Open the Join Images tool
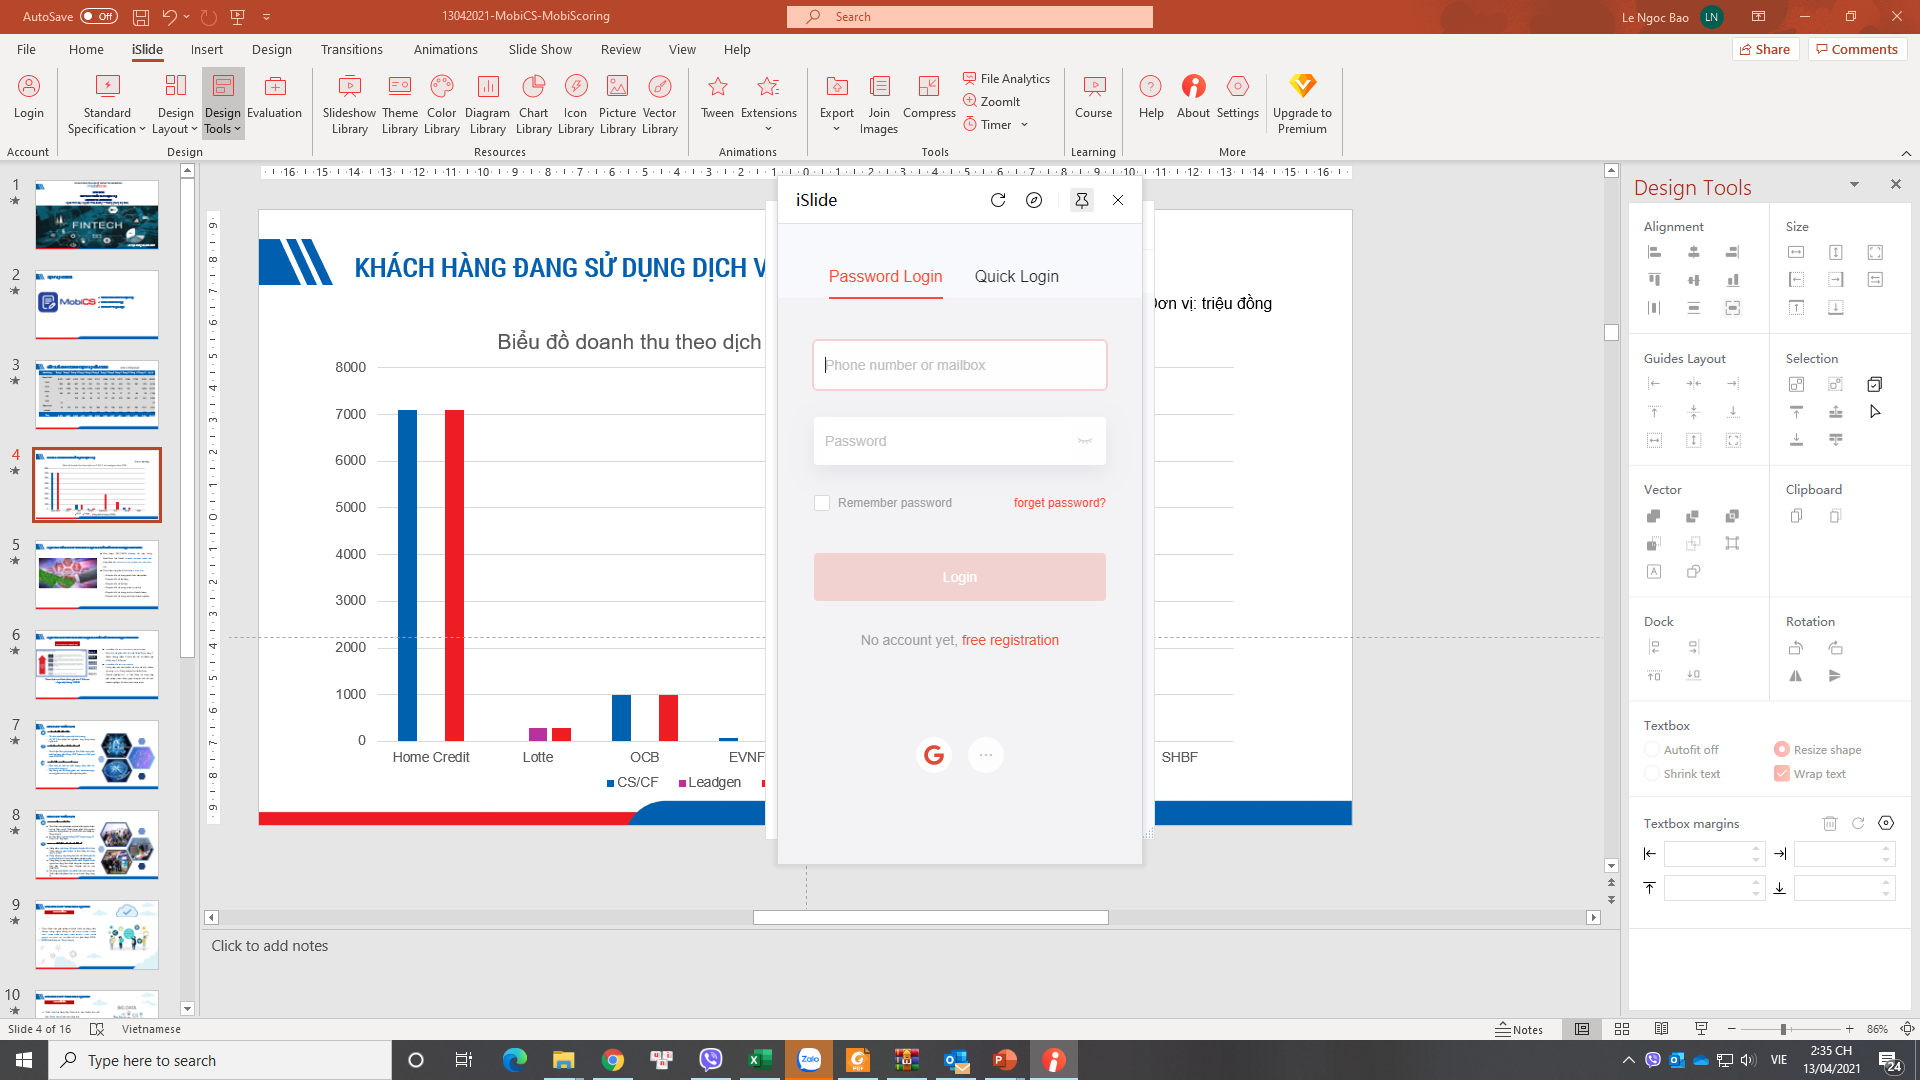1920x1080 pixels. pyautogui.click(x=879, y=104)
